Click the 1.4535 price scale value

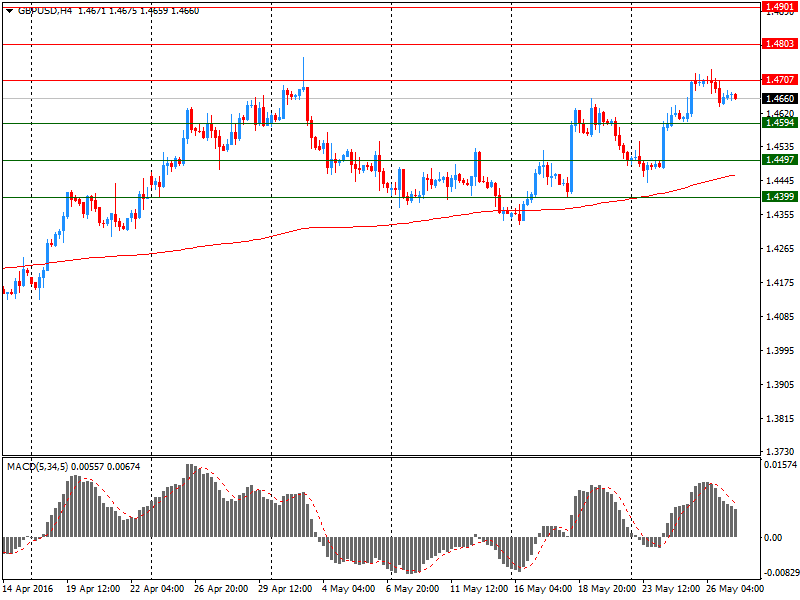(x=780, y=147)
